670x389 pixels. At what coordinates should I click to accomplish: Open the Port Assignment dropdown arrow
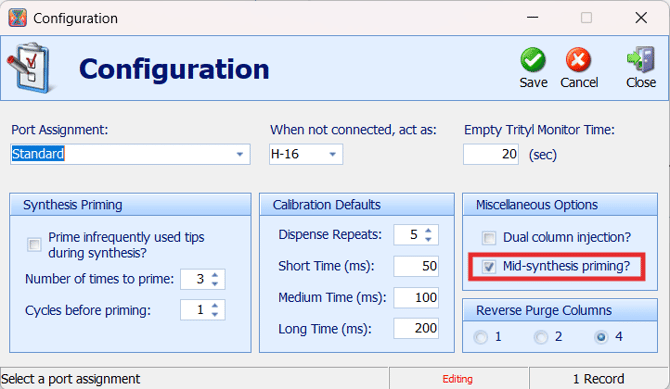click(240, 154)
